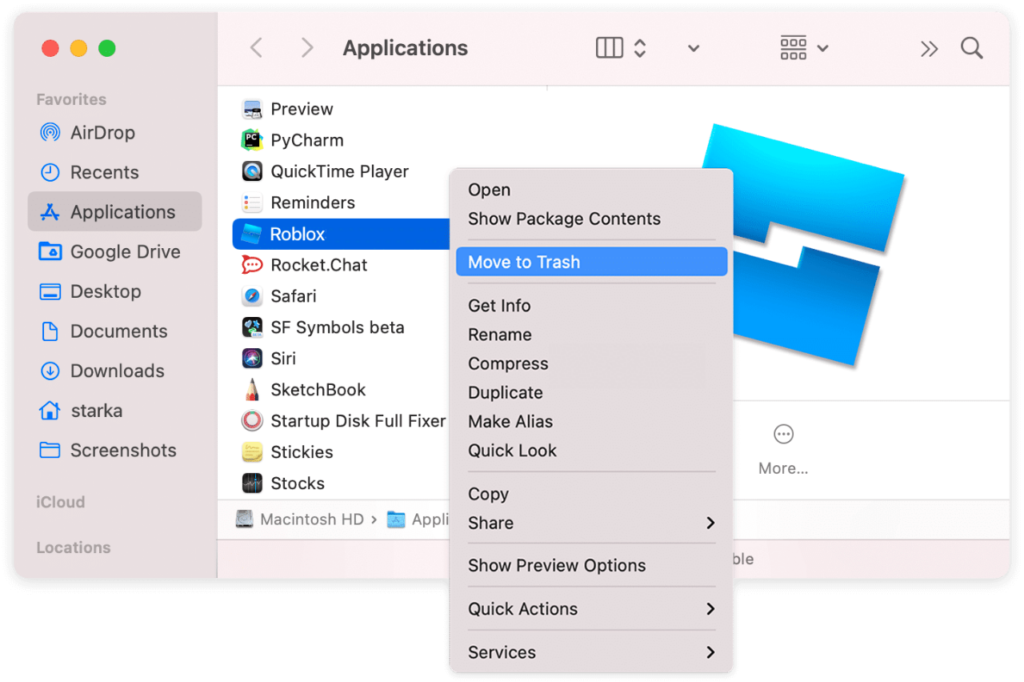Click the Recents clock icon

tap(50, 172)
